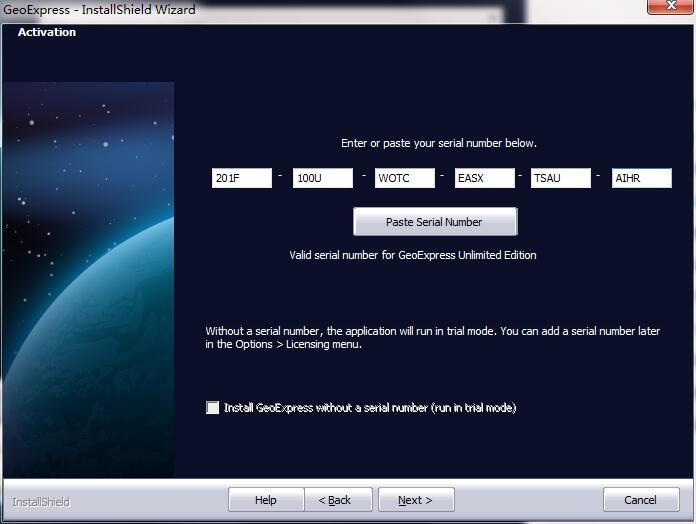This screenshot has height=524, width=696.
Task: Cancel the installation wizard
Action: (641, 500)
